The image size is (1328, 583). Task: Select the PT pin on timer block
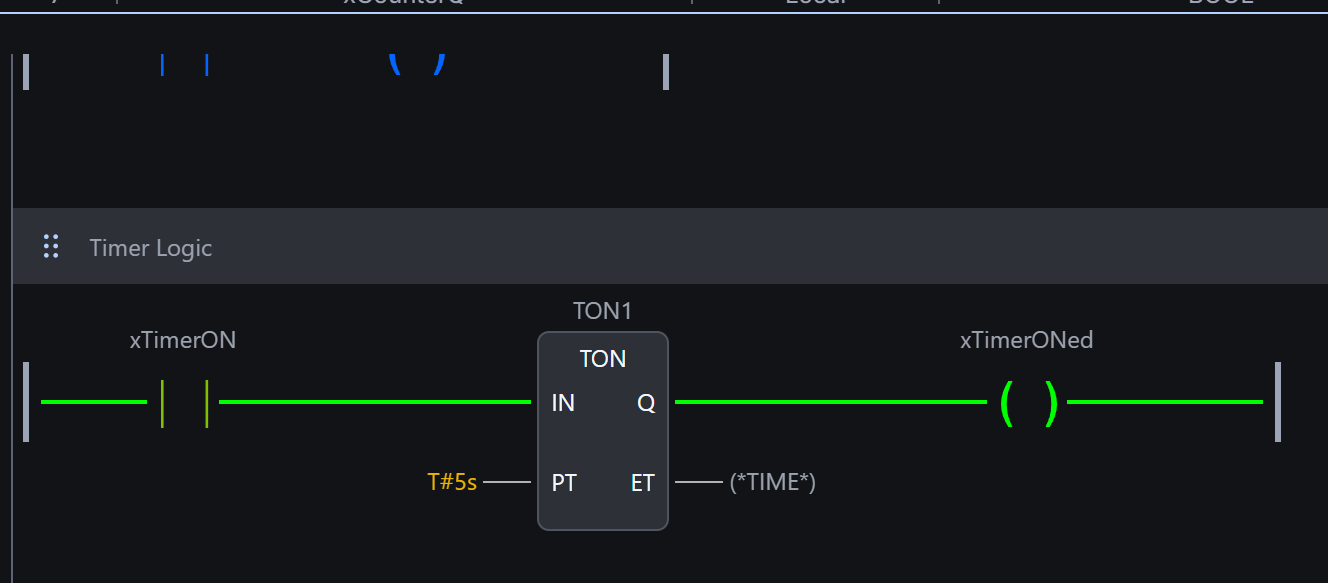point(564,483)
